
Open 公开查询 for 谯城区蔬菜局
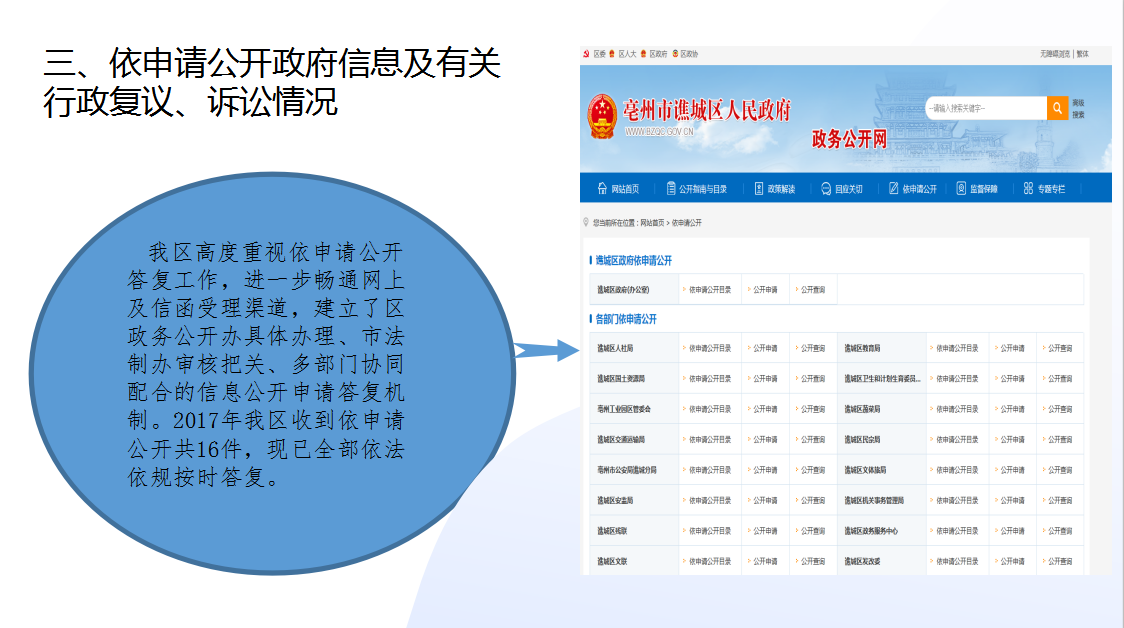click(x=1060, y=409)
